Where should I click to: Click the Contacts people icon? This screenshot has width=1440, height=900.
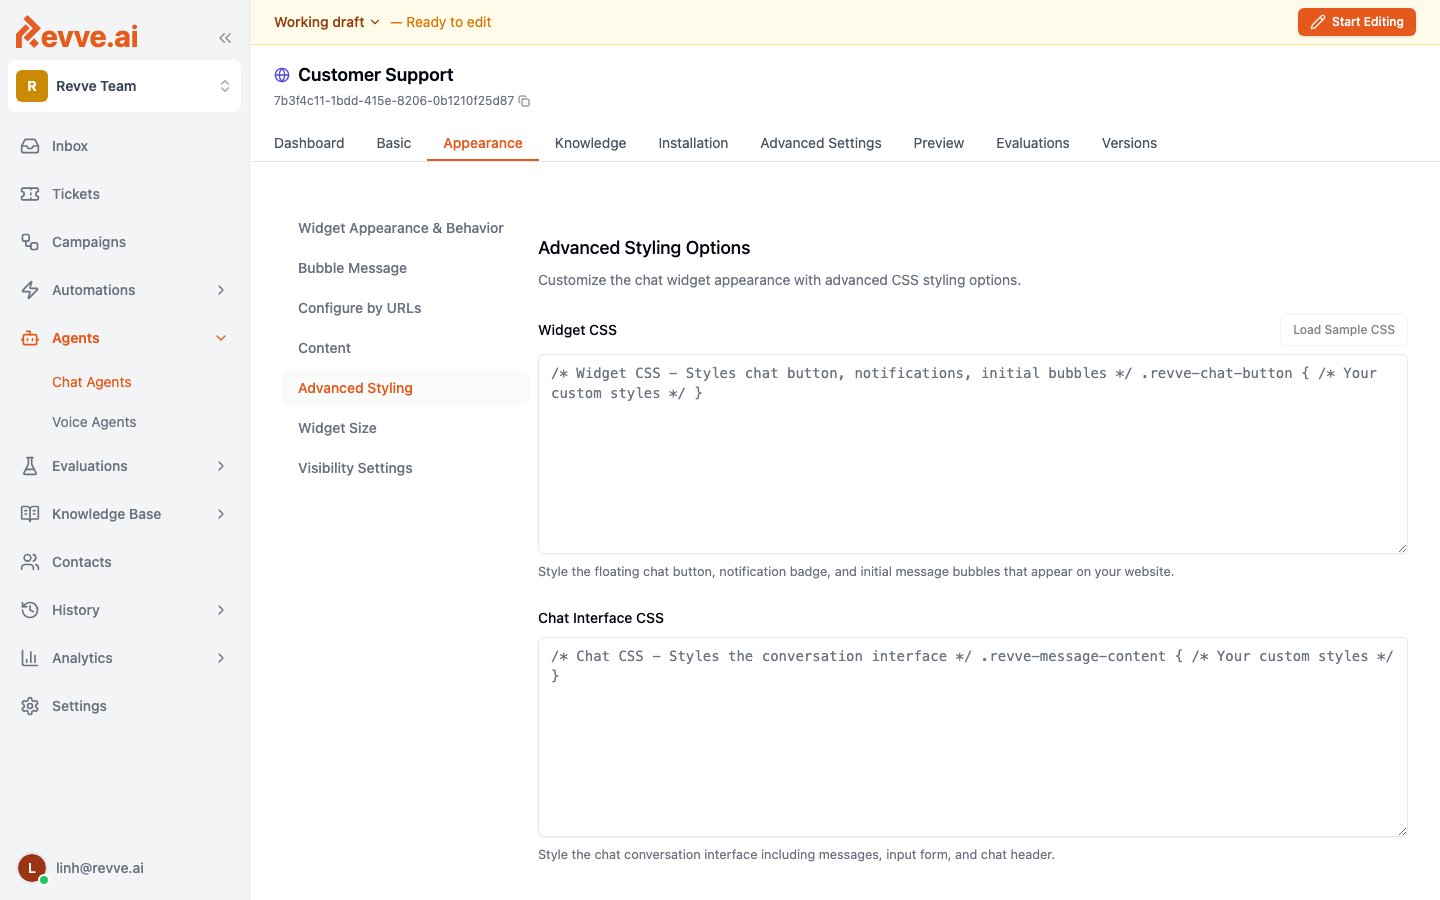click(x=30, y=562)
